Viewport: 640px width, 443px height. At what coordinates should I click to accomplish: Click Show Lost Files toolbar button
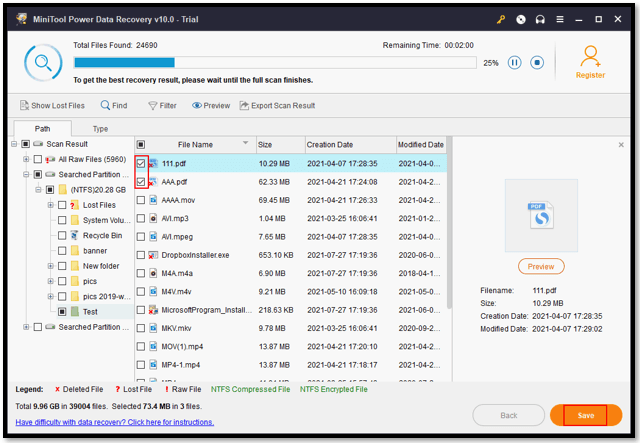[x=52, y=105]
